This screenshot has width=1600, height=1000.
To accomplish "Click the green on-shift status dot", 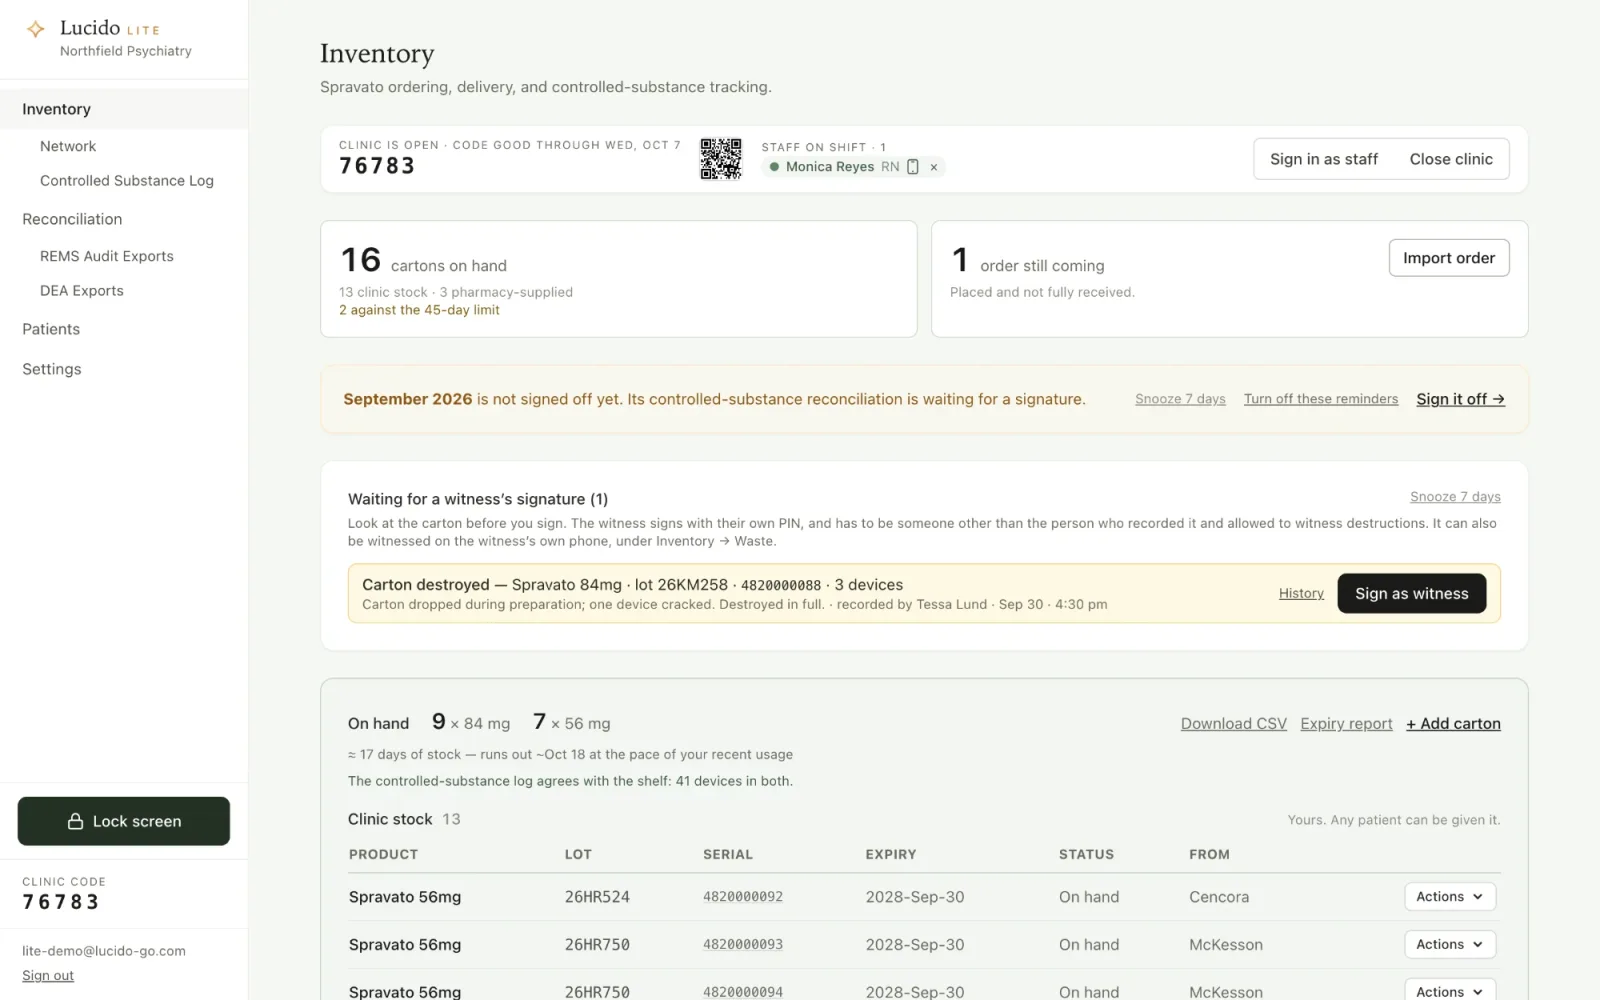I will click(x=774, y=167).
